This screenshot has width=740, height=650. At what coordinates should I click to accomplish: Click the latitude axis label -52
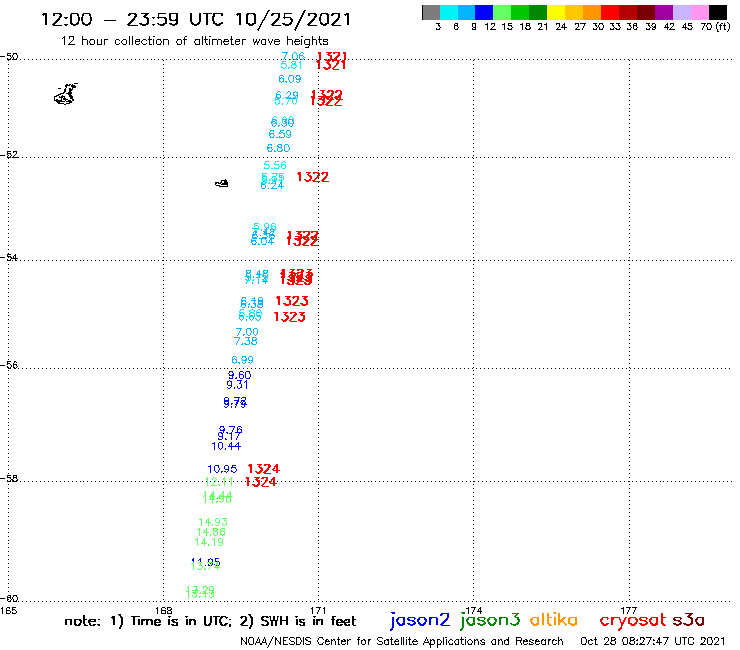[9, 155]
